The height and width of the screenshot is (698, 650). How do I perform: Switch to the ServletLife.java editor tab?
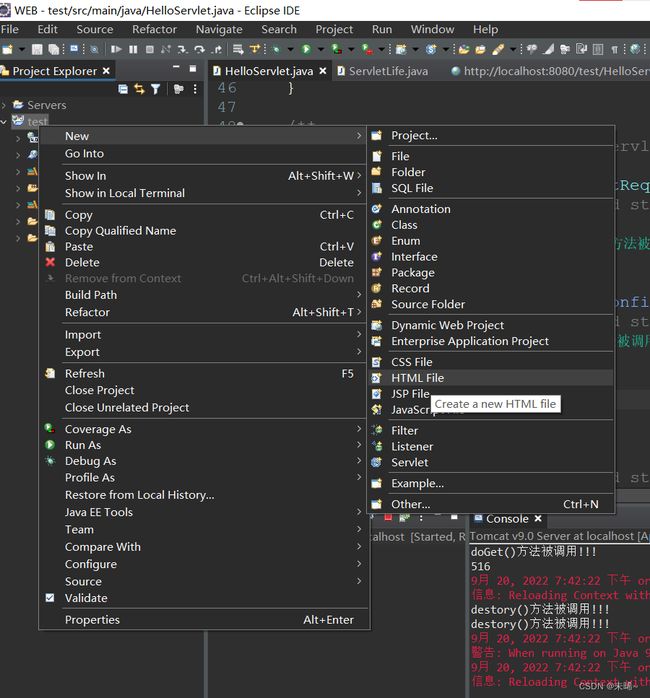click(383, 71)
